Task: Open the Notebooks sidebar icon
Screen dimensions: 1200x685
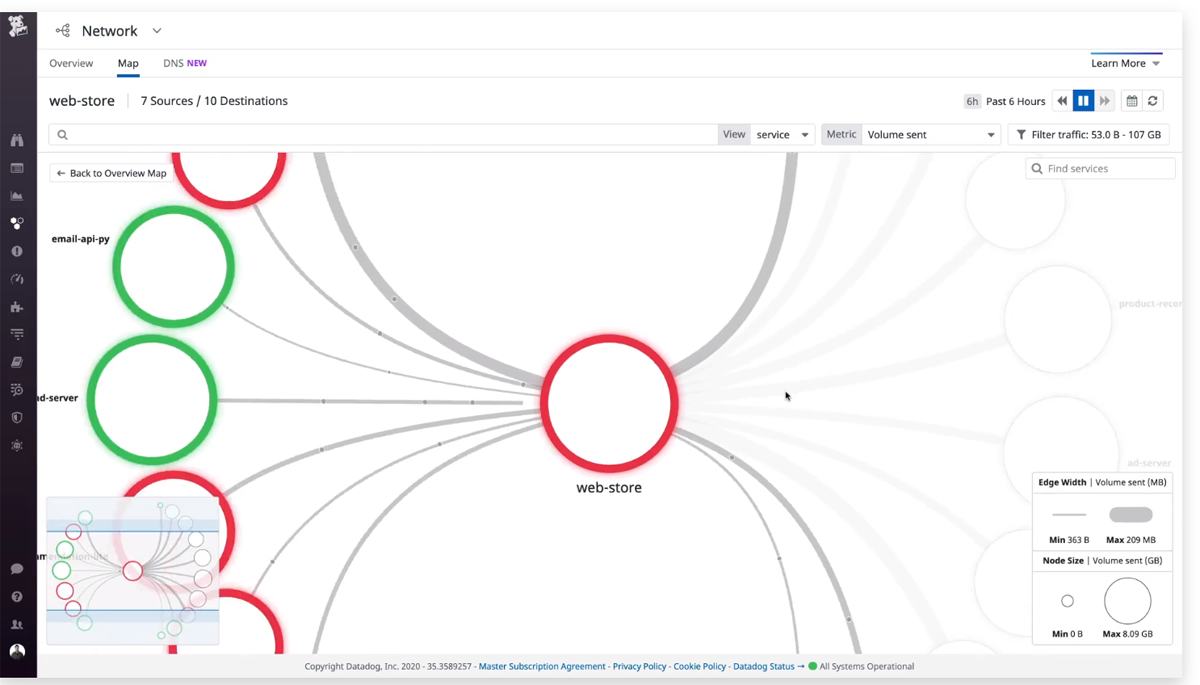Action: tap(17, 362)
